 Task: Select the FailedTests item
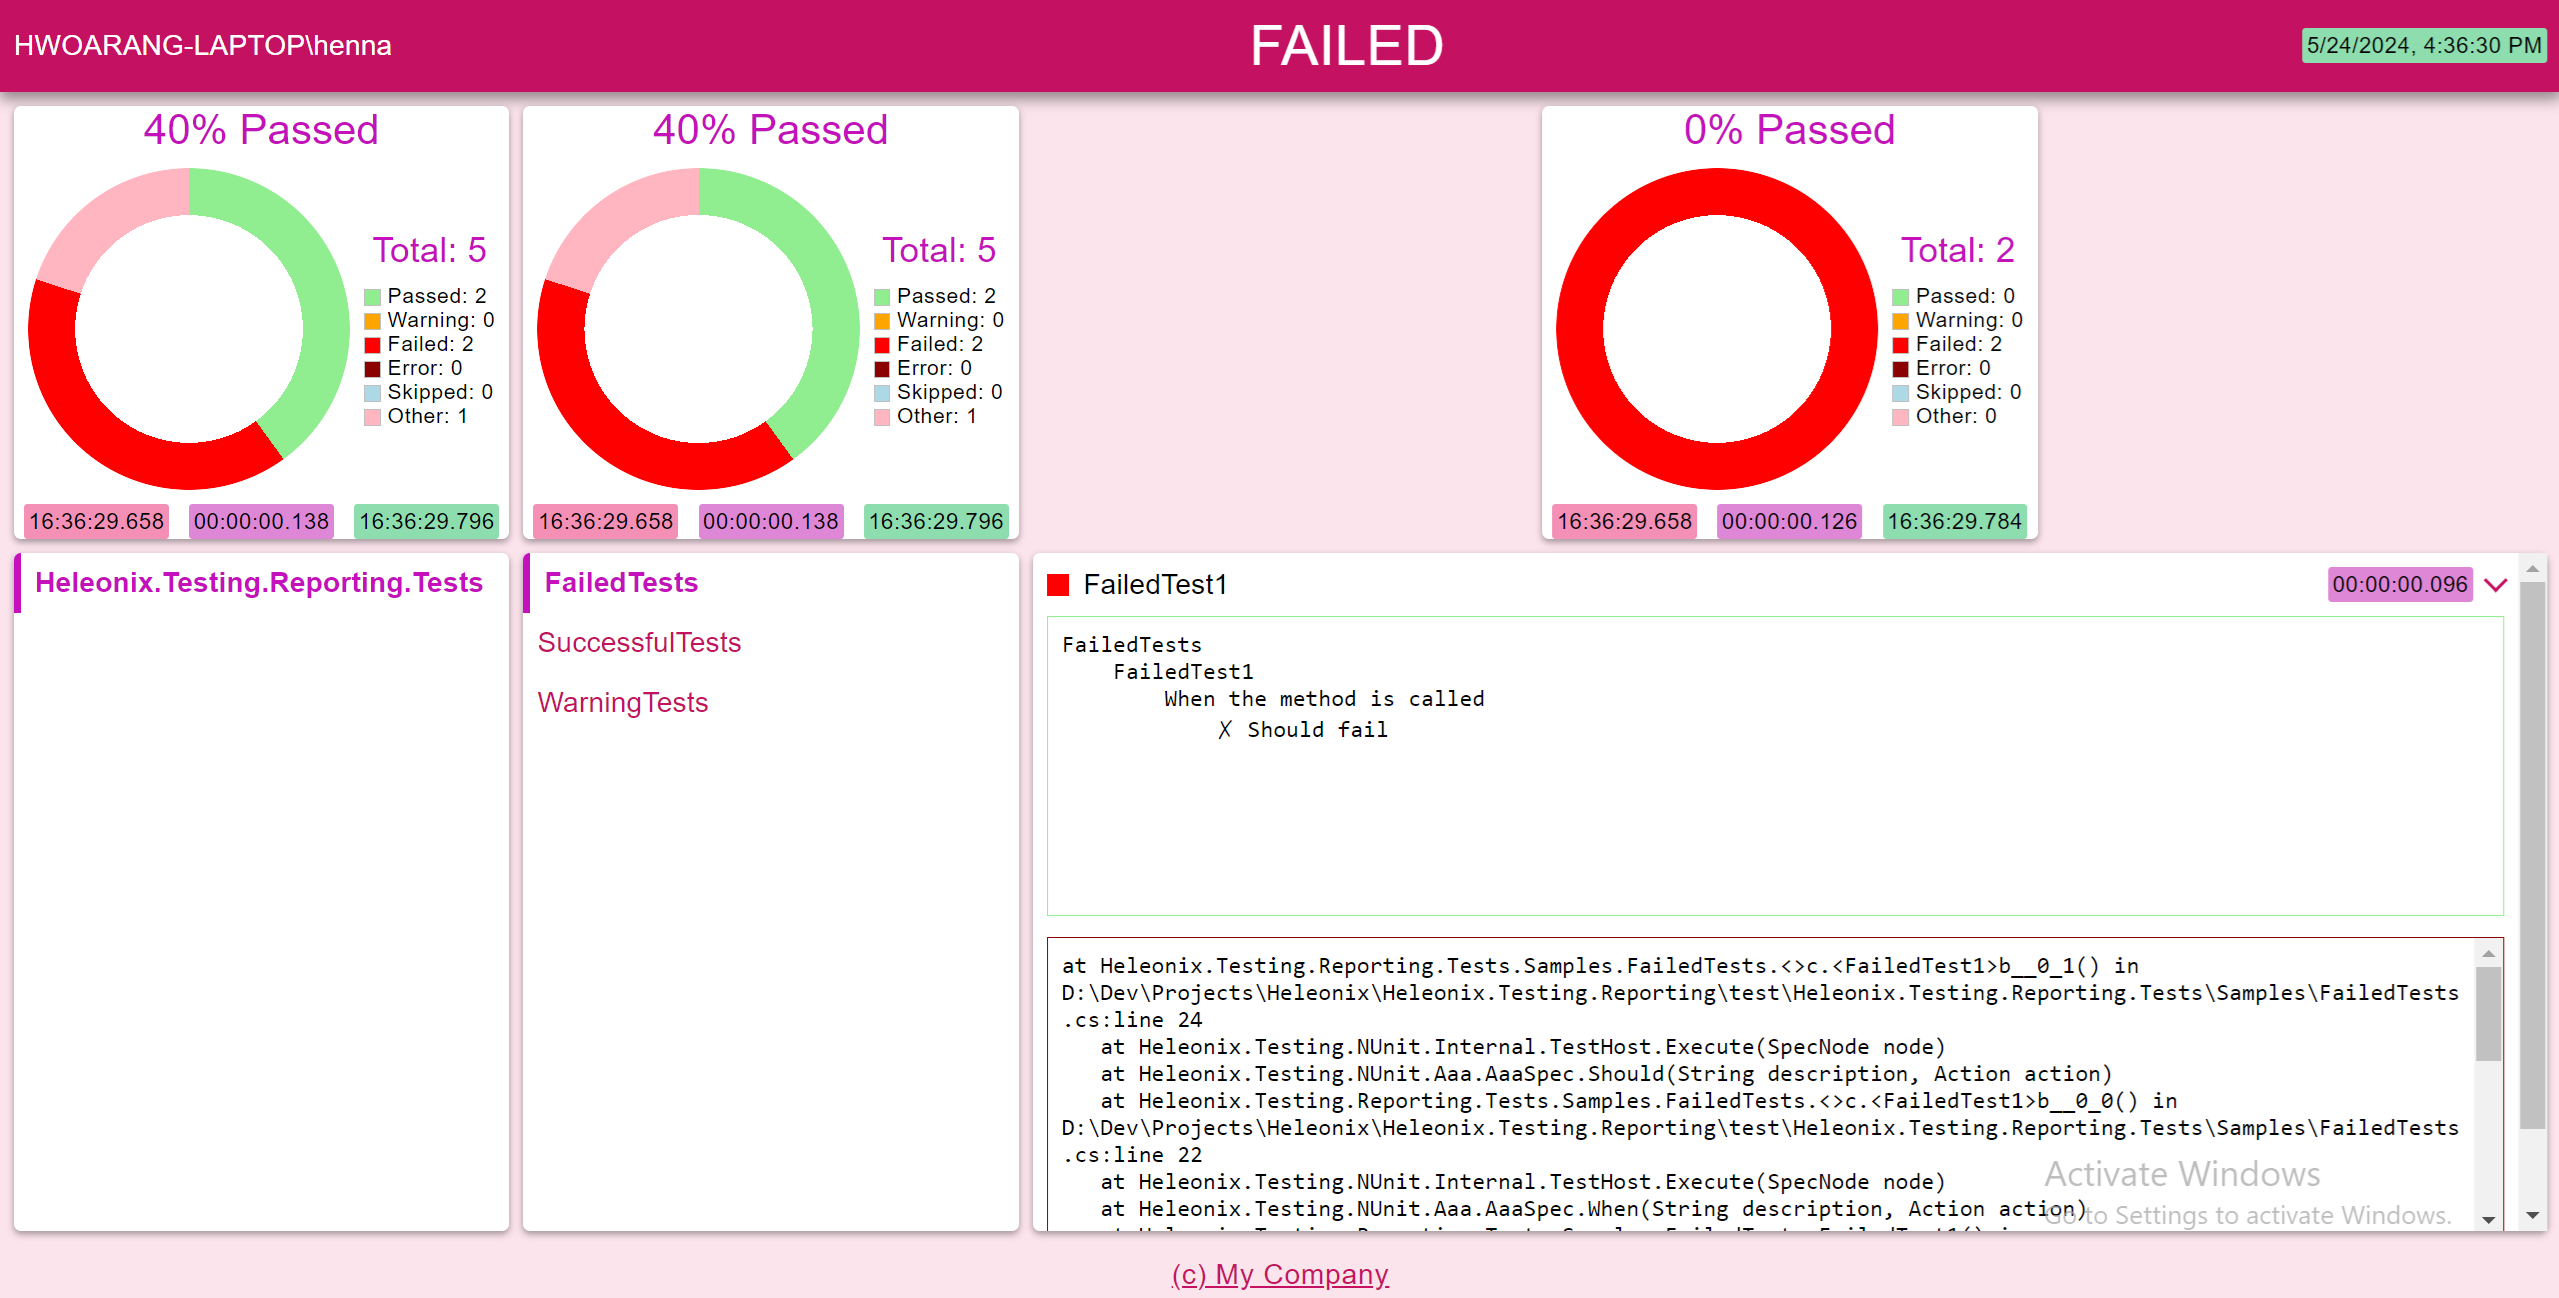click(621, 583)
